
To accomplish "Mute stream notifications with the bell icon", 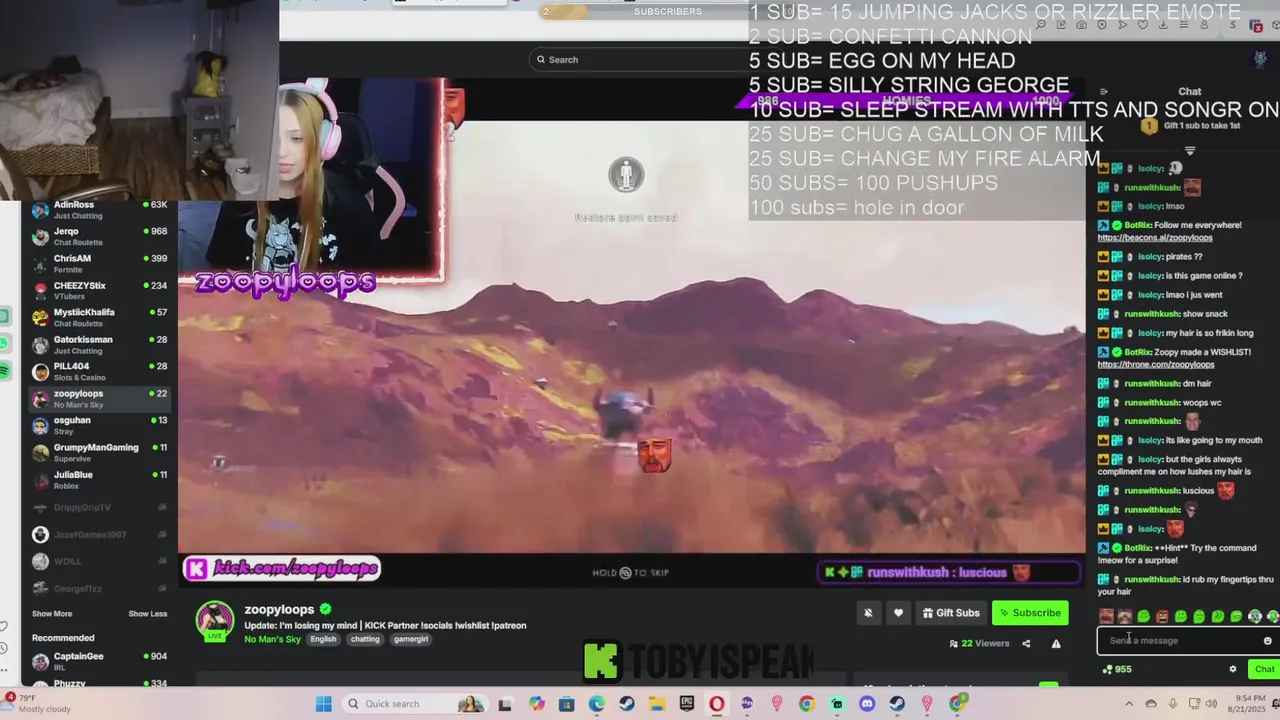I will point(868,613).
